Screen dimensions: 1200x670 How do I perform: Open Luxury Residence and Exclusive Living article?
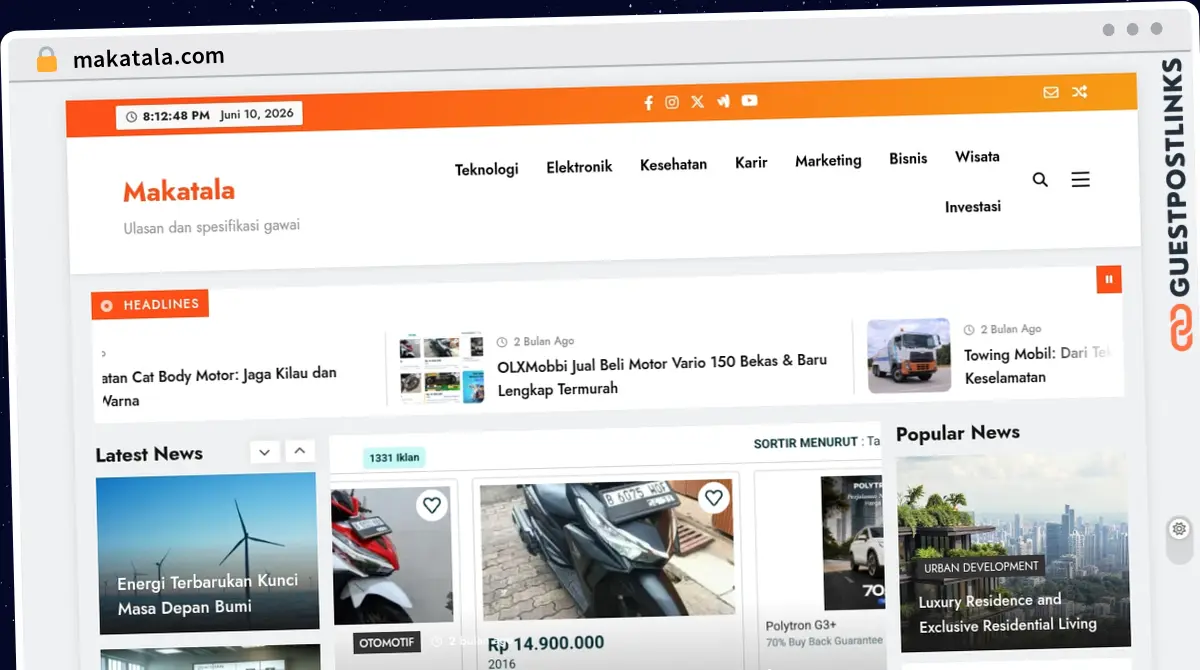[x=1008, y=612]
